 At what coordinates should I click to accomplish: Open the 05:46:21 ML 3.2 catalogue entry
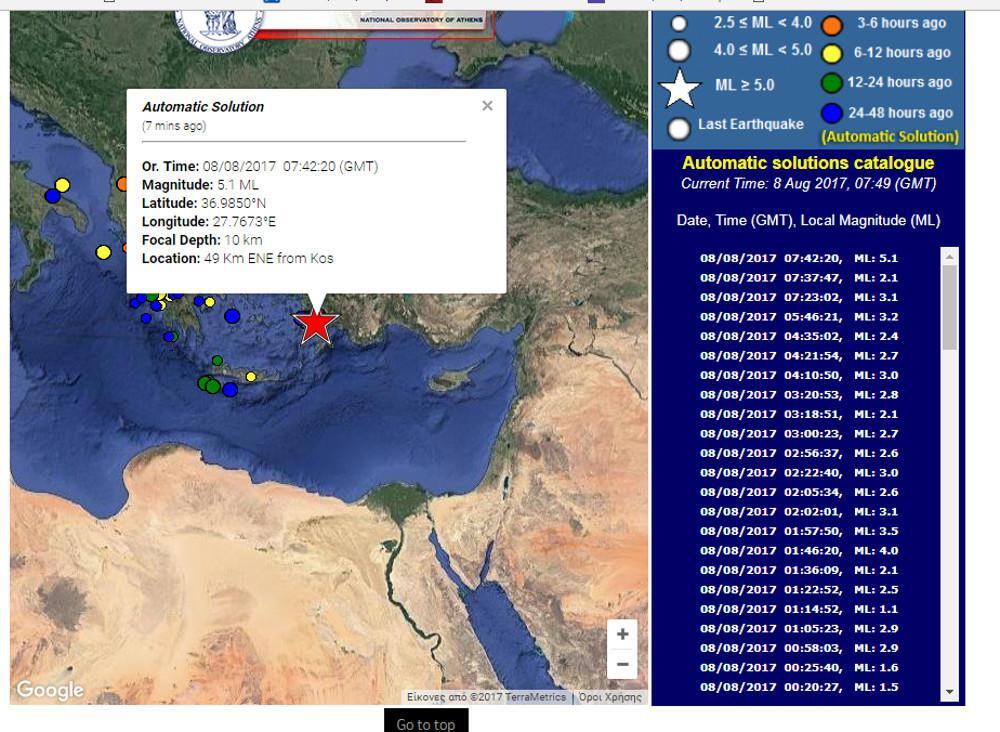click(798, 316)
